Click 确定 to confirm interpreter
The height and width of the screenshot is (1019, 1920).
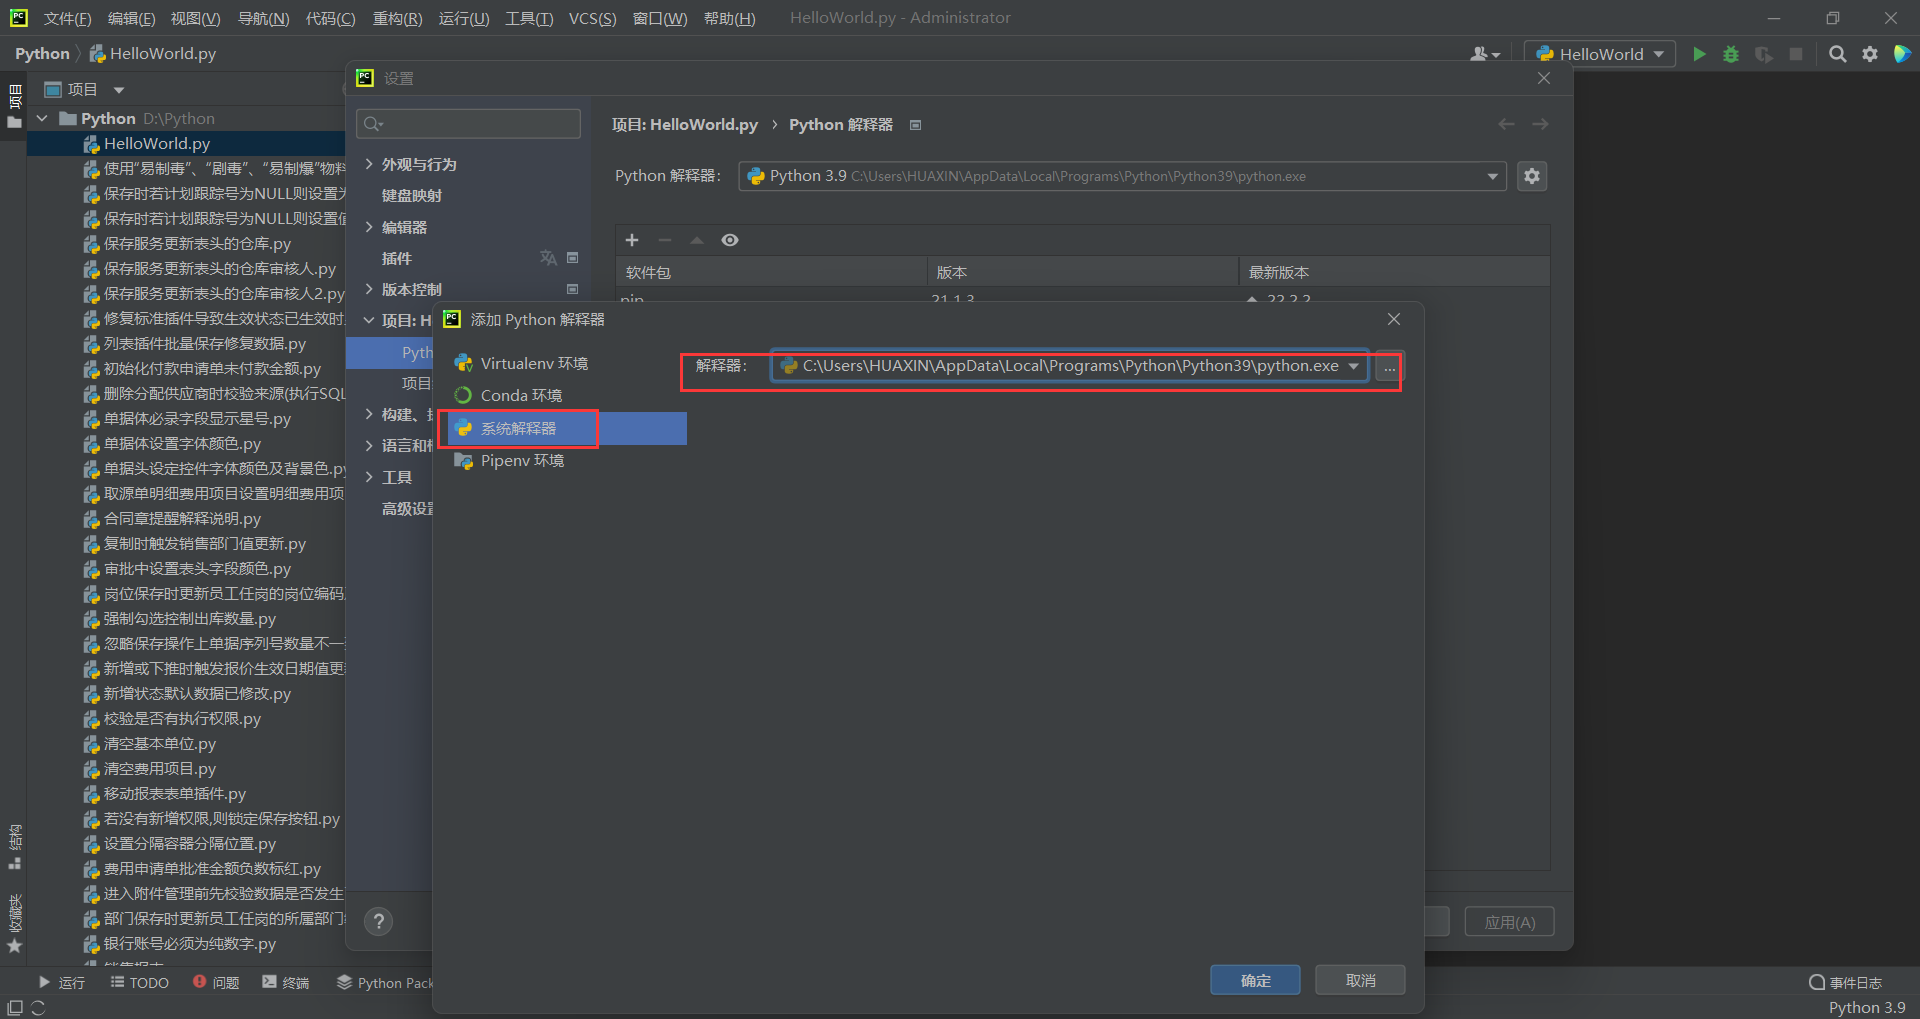coord(1255,980)
